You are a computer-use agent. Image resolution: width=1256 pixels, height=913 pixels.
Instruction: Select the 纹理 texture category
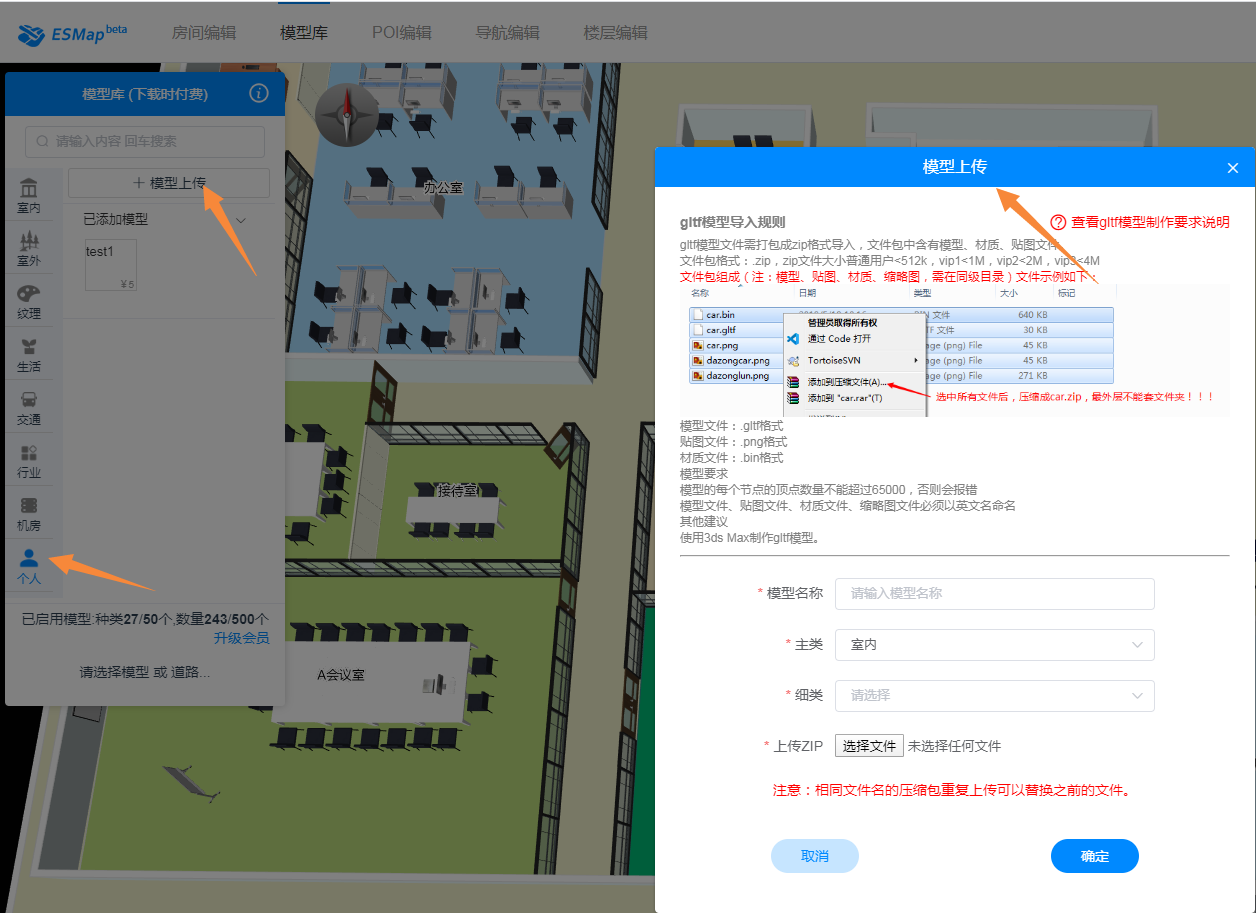(29, 303)
